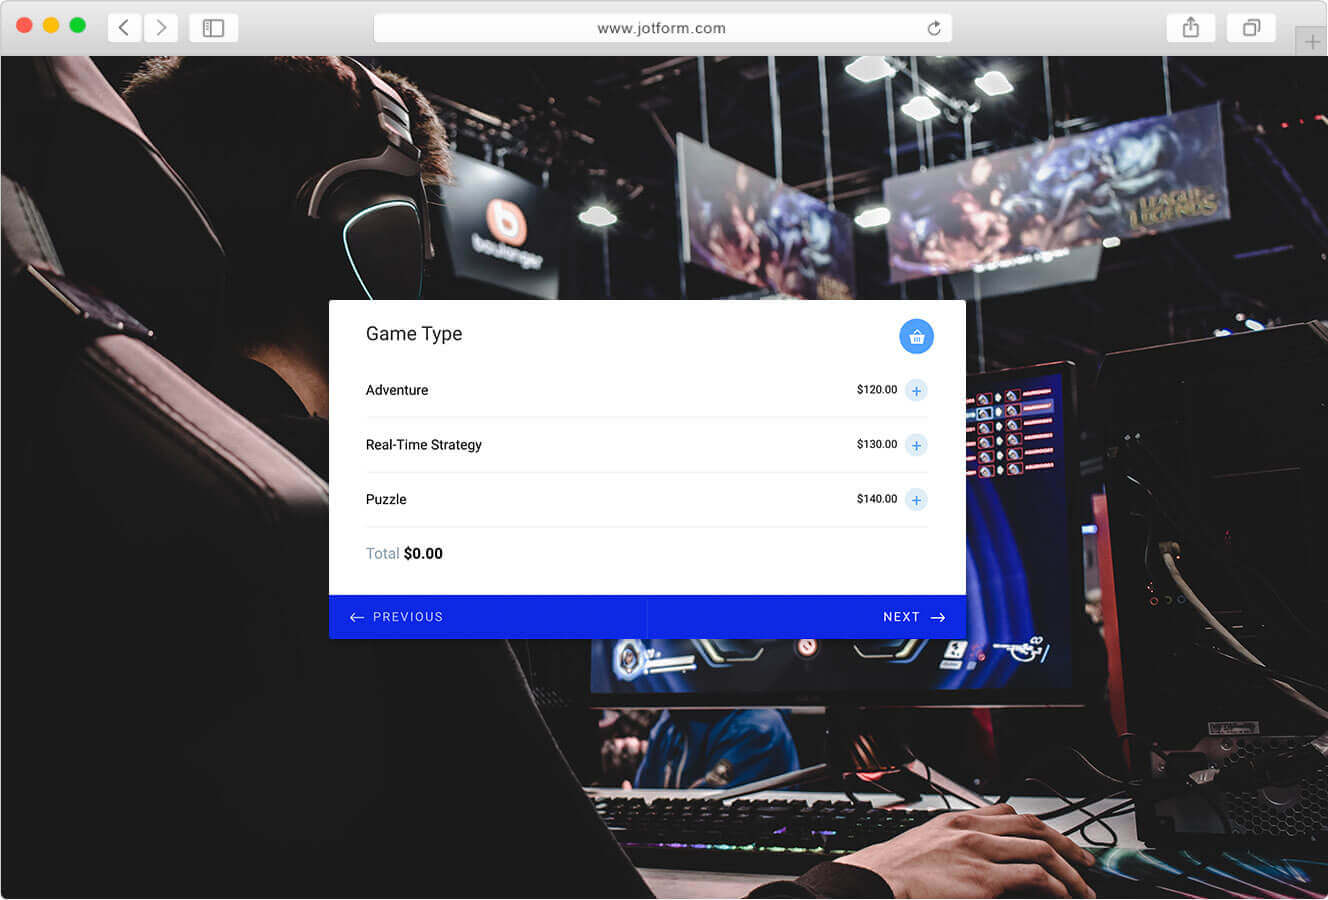Close the browser window with red button
This screenshot has width=1328, height=900.
[x=25, y=25]
